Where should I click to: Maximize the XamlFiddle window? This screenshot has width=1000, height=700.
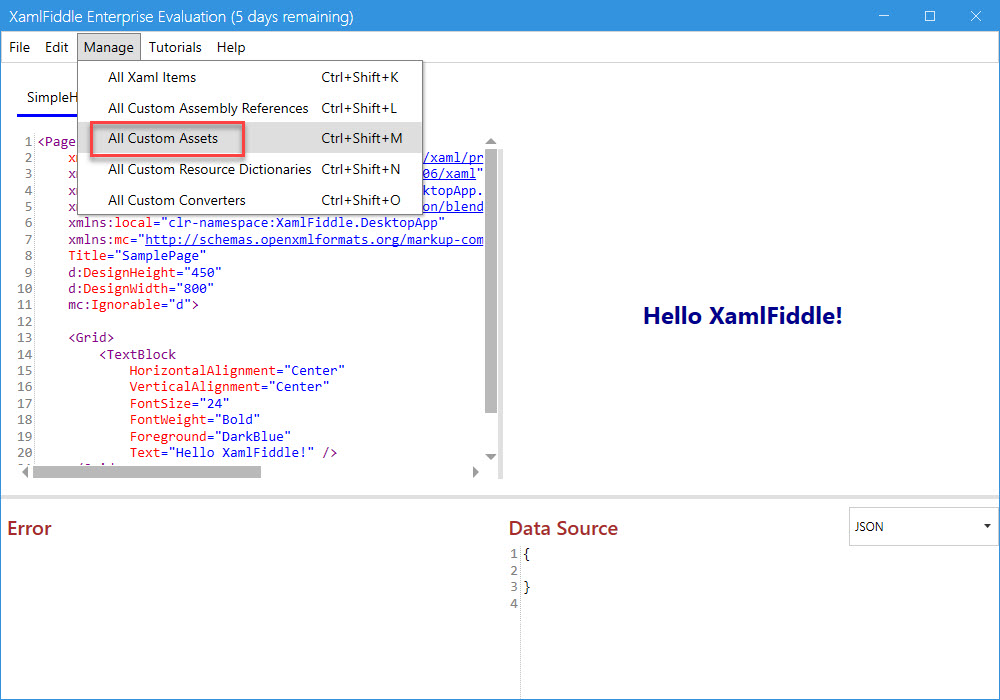click(x=930, y=16)
